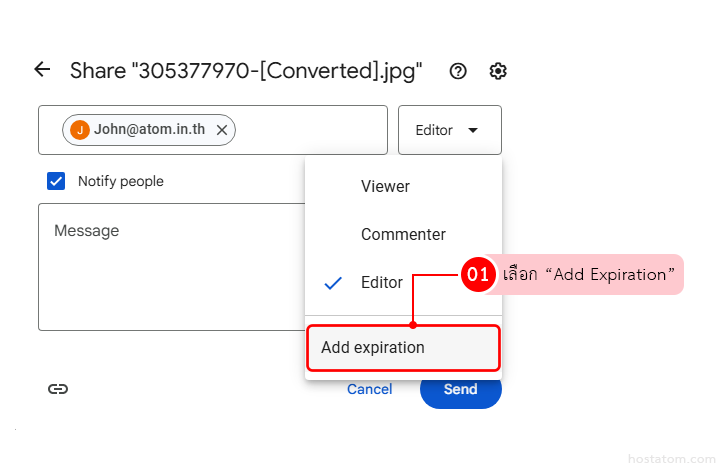The image size is (720, 468).
Task: Remove John@atom.in.th chip with X
Action: pyautogui.click(x=222, y=130)
